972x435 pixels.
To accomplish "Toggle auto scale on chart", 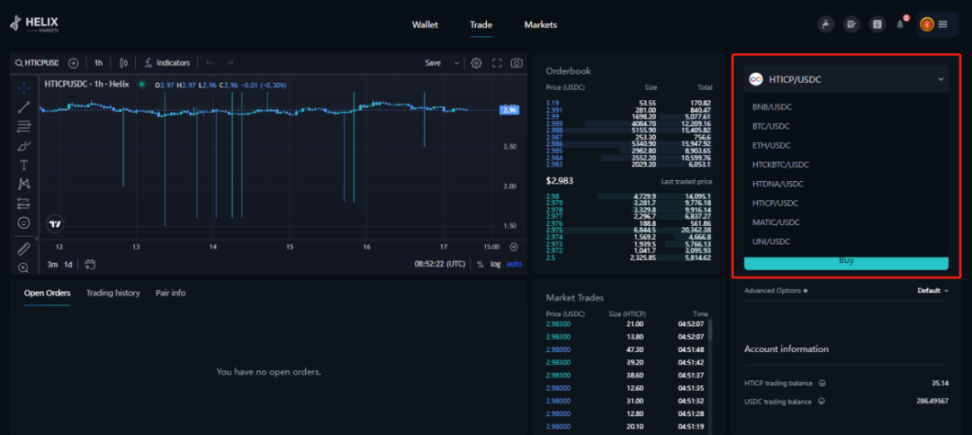I will tap(514, 265).
